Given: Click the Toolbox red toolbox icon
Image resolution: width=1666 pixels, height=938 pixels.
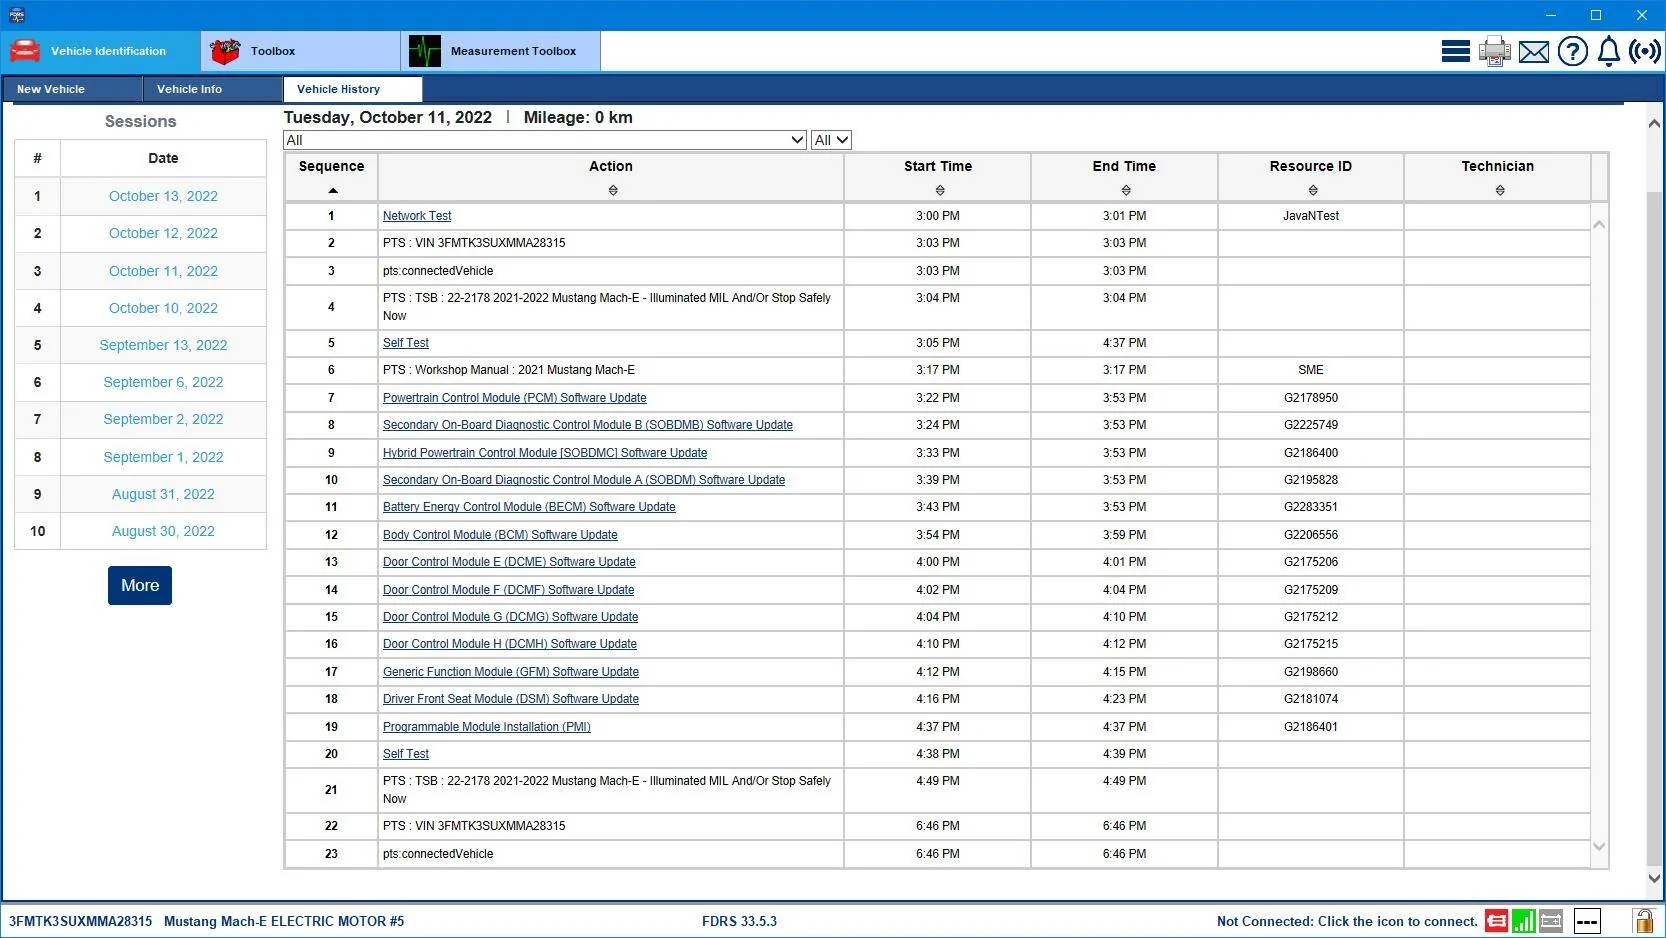Looking at the screenshot, I should pyautogui.click(x=225, y=51).
